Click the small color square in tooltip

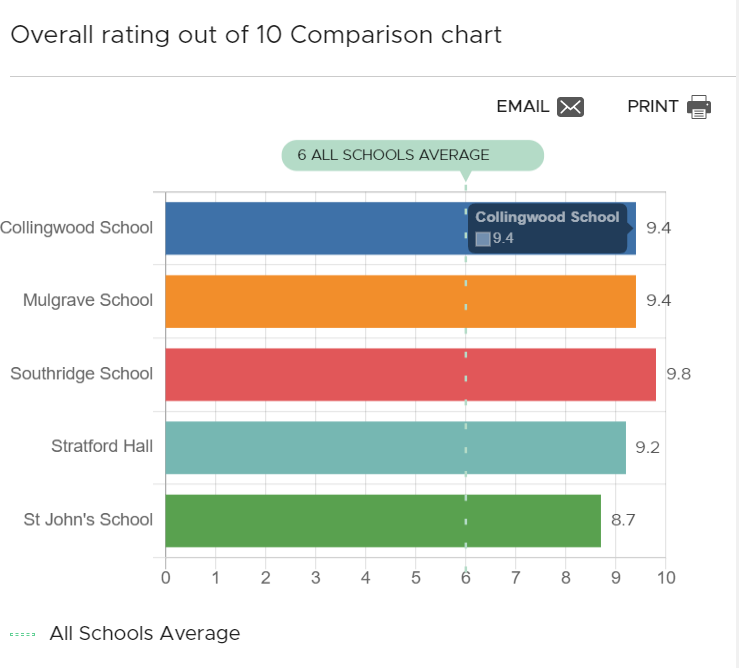click(x=483, y=238)
